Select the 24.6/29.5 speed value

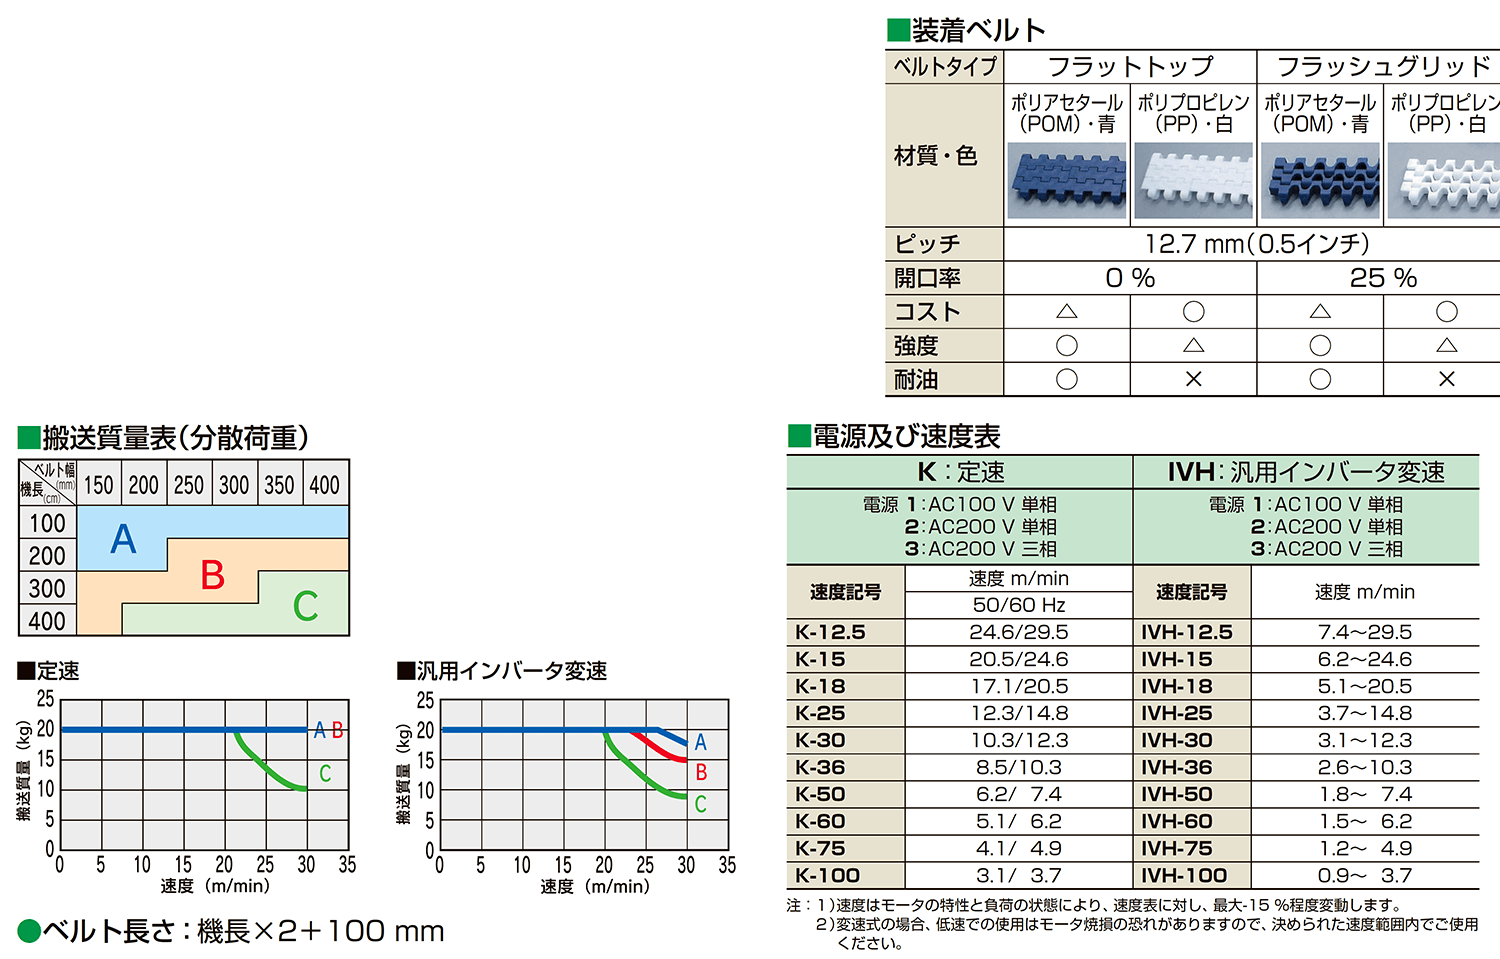pyautogui.click(x=1019, y=632)
